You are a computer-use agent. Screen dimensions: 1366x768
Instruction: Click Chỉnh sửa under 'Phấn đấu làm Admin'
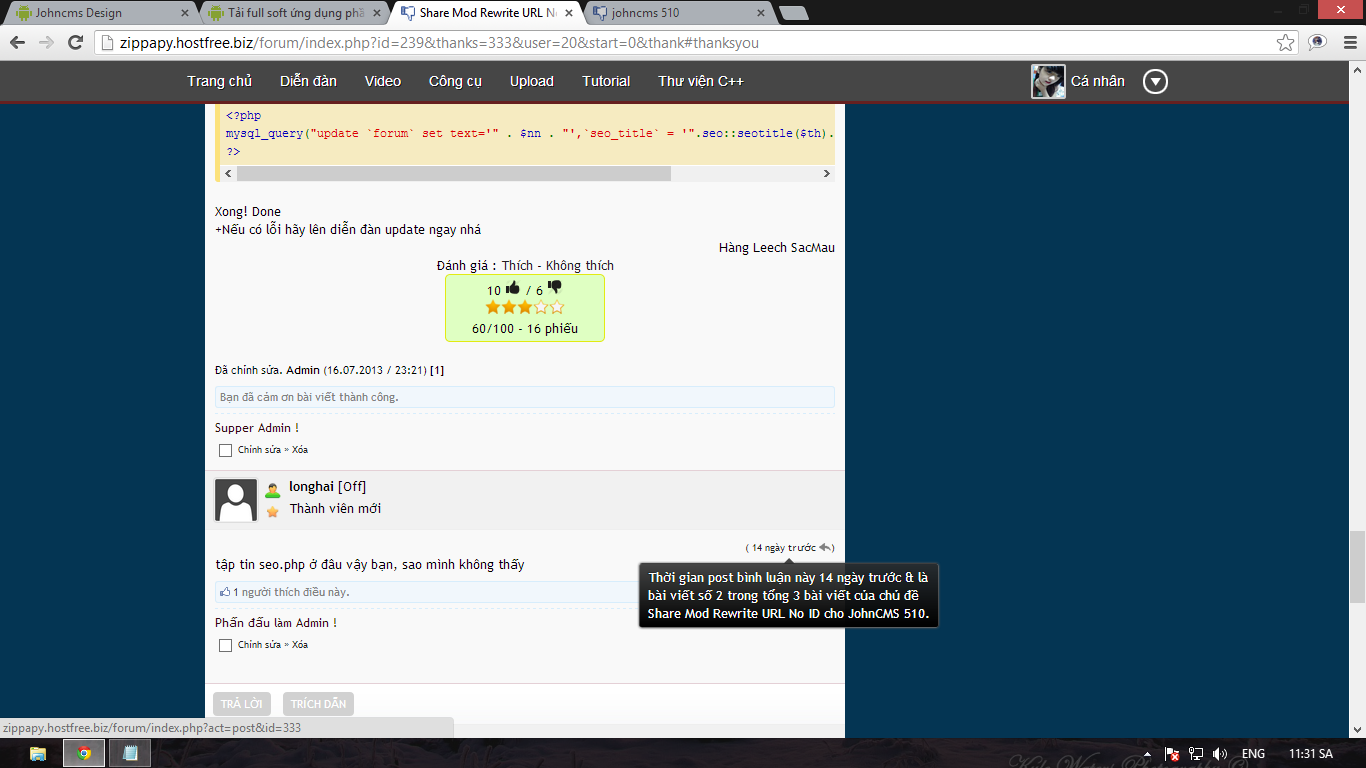(x=258, y=645)
